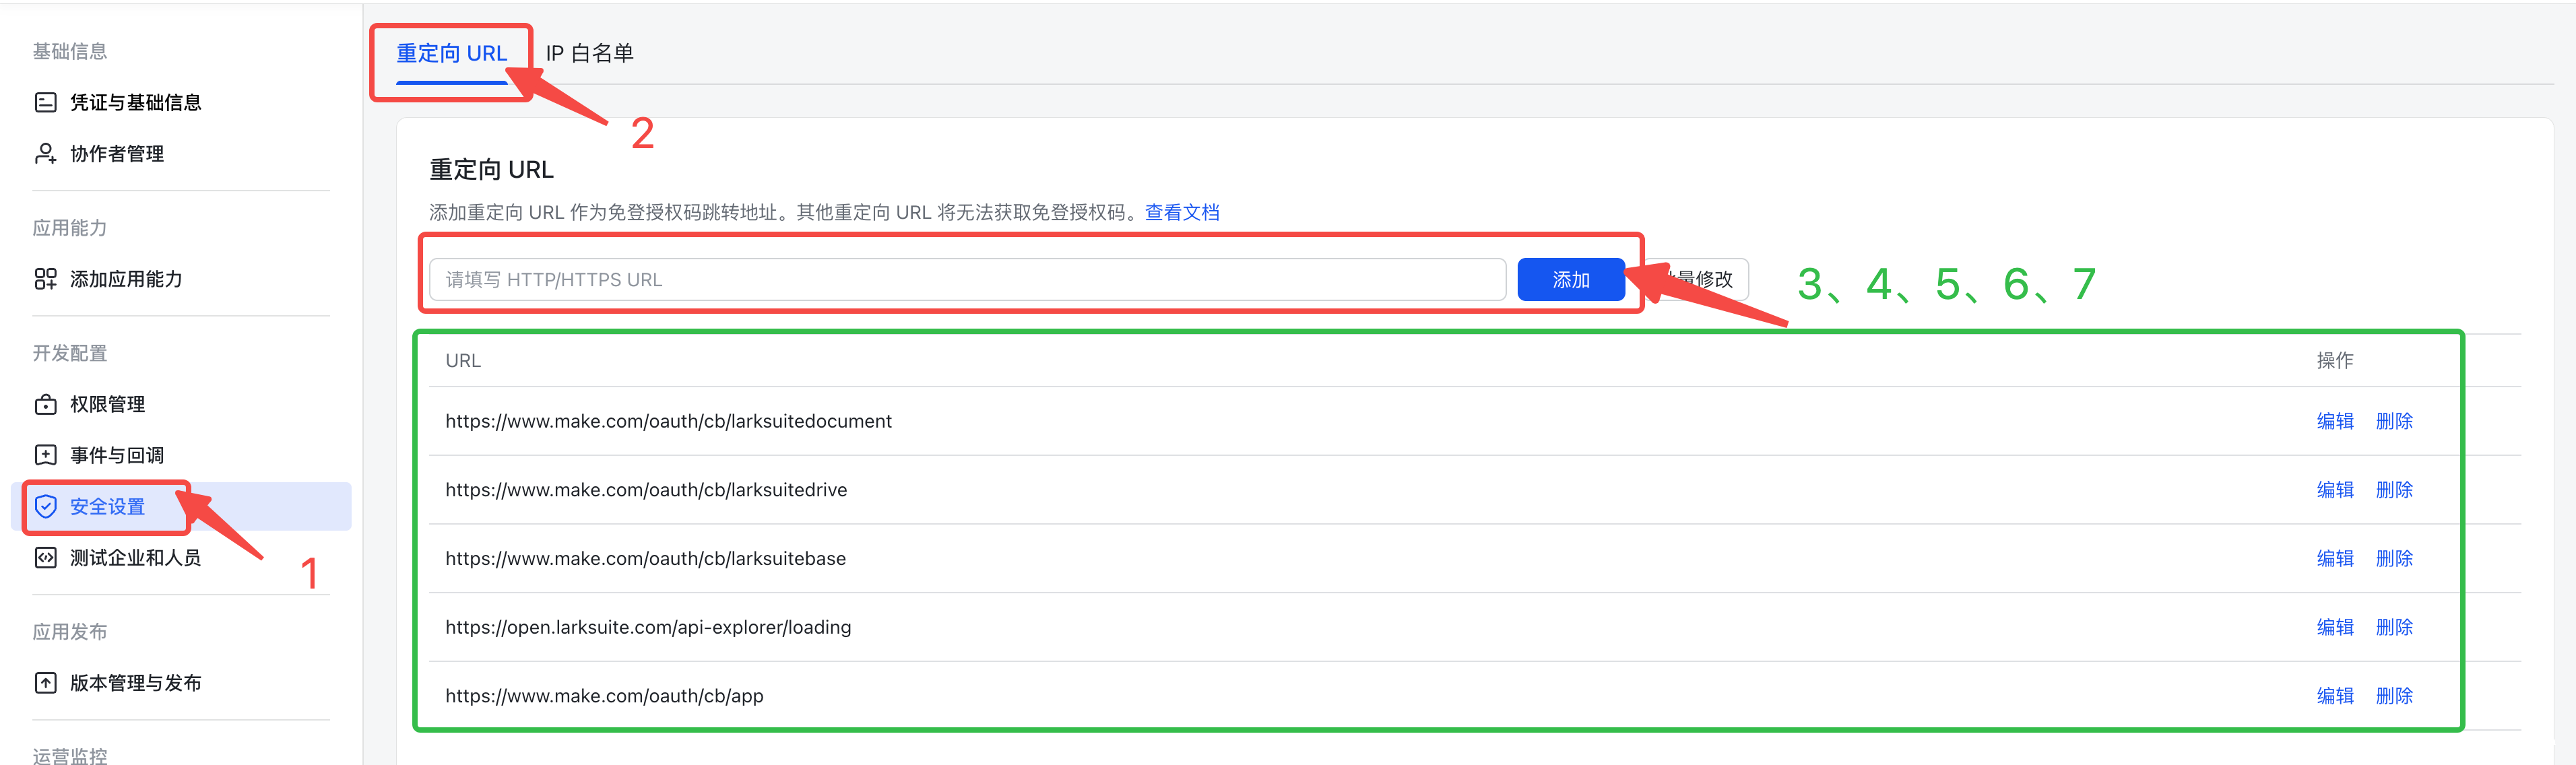Click the 版本管理与发布 upload icon

pos(45,682)
